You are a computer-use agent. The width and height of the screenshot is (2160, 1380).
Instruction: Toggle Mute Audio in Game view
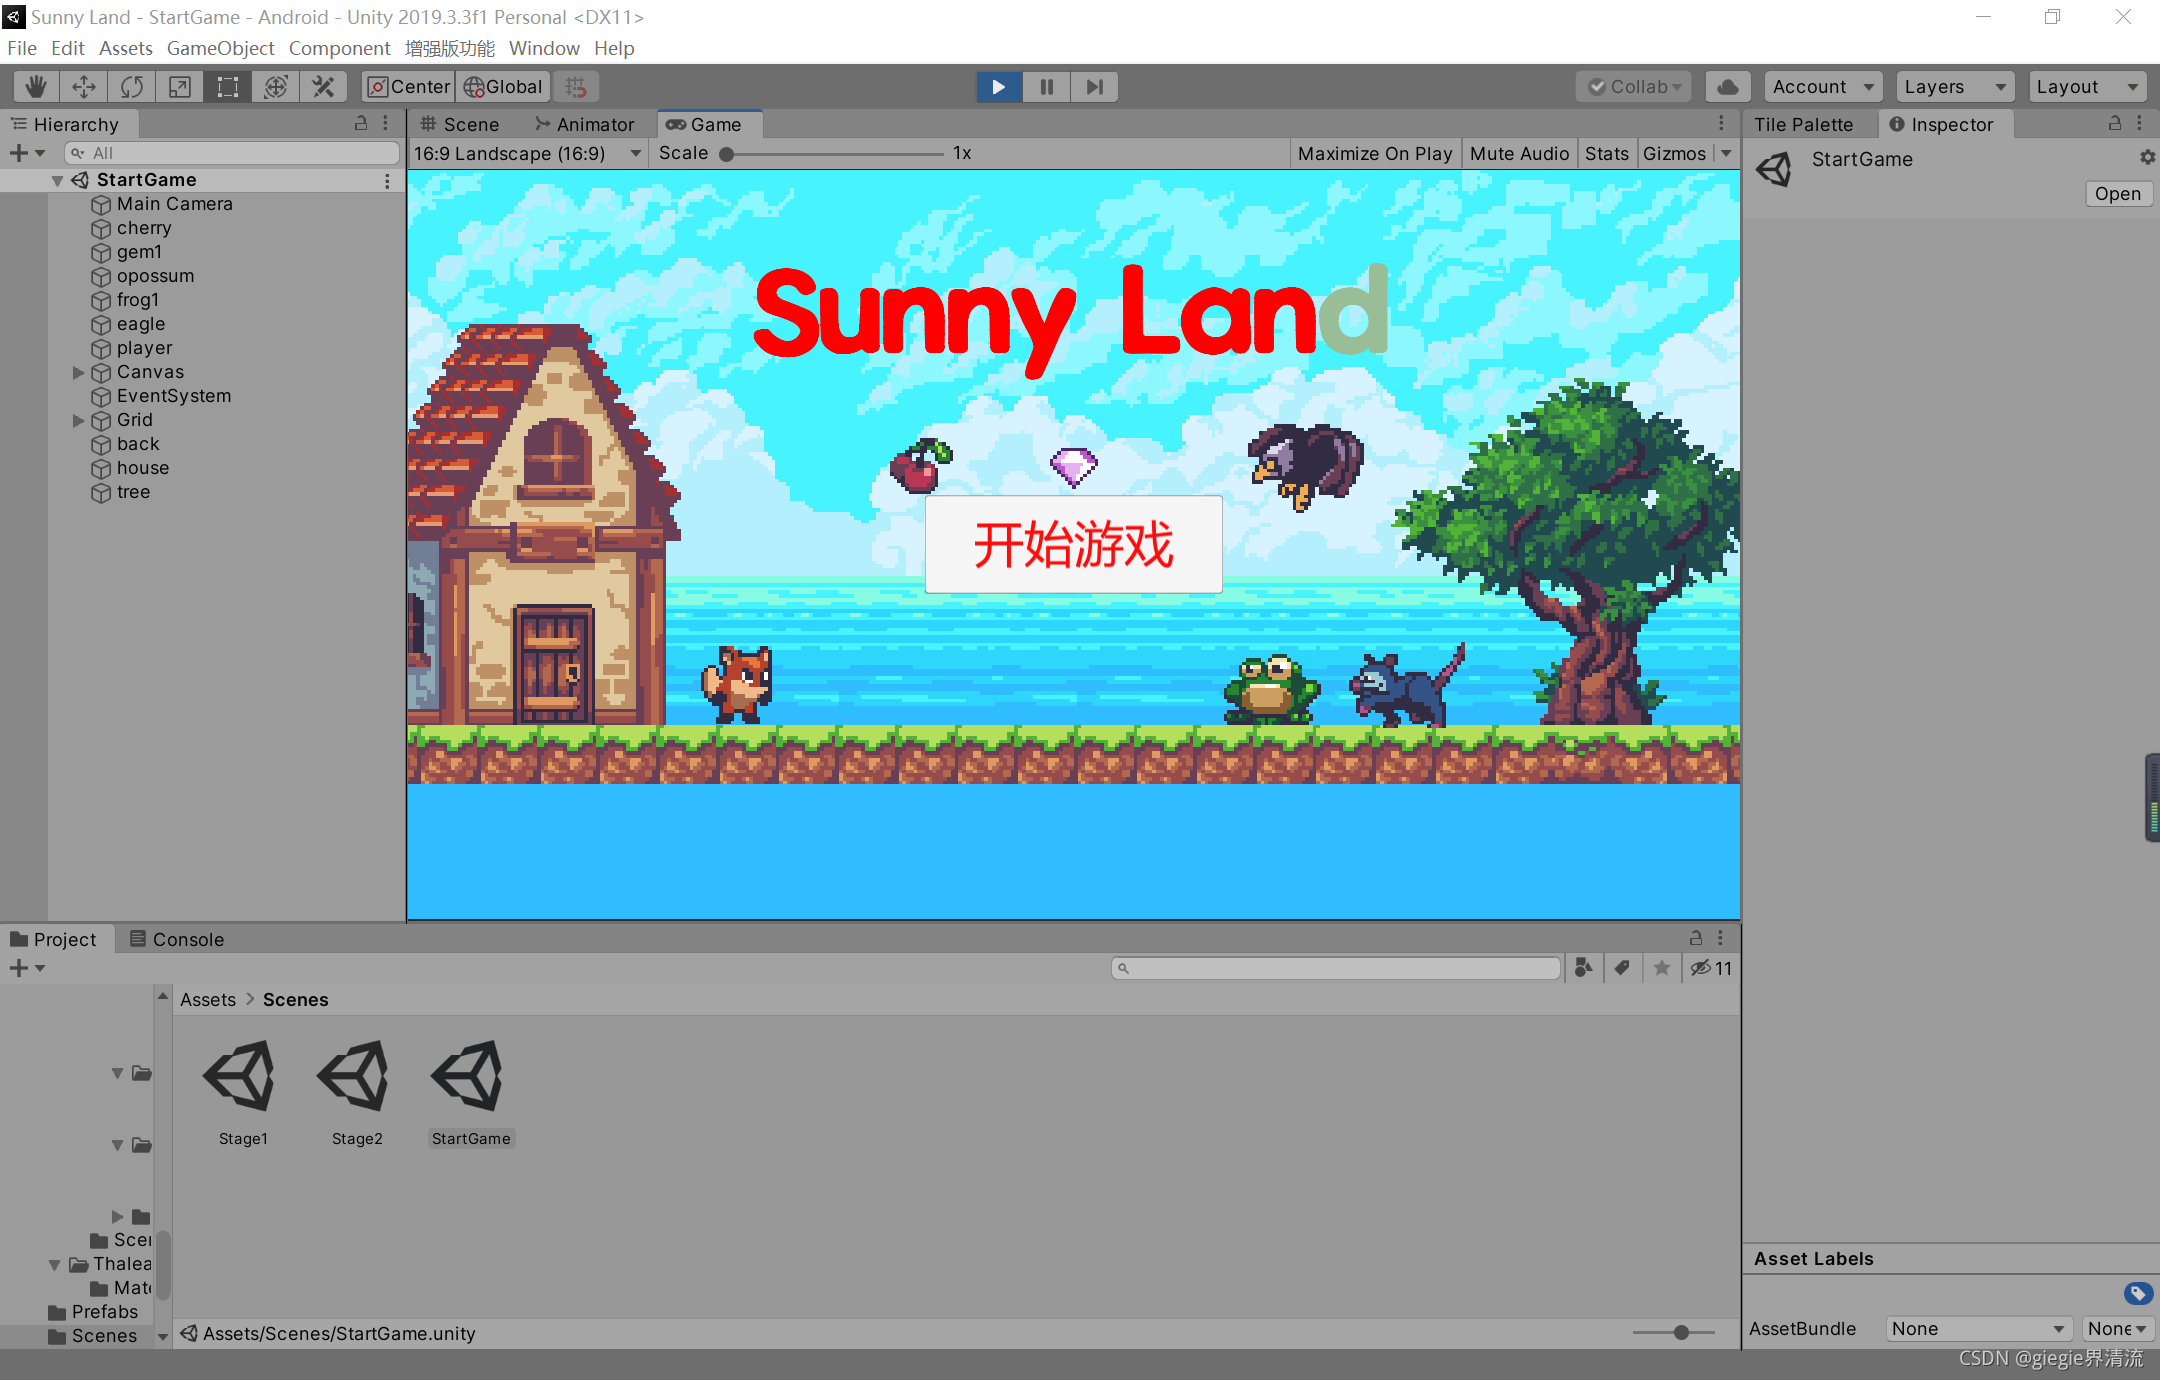[x=1519, y=153]
